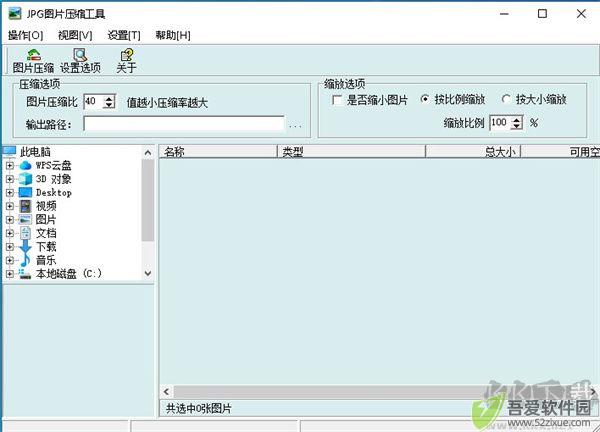
Task: Expand the WPS云盘 tree node
Action: pos(10,166)
